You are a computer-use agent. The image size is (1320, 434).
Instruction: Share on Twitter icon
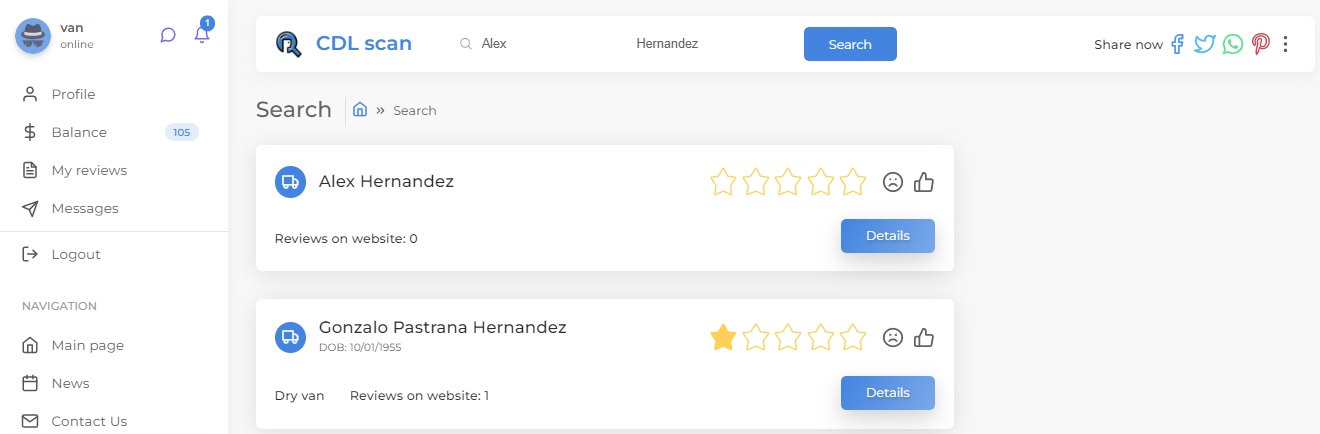click(1205, 44)
